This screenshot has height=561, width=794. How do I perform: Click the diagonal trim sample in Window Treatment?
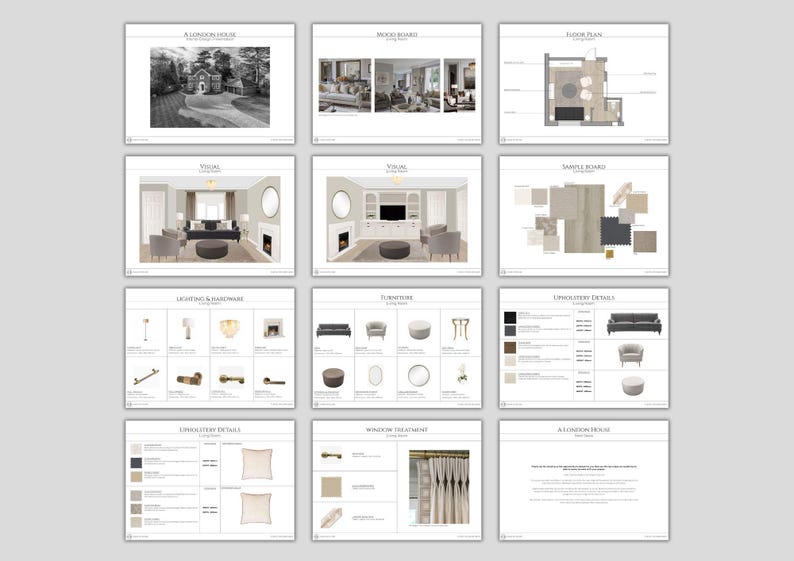pos(331,518)
